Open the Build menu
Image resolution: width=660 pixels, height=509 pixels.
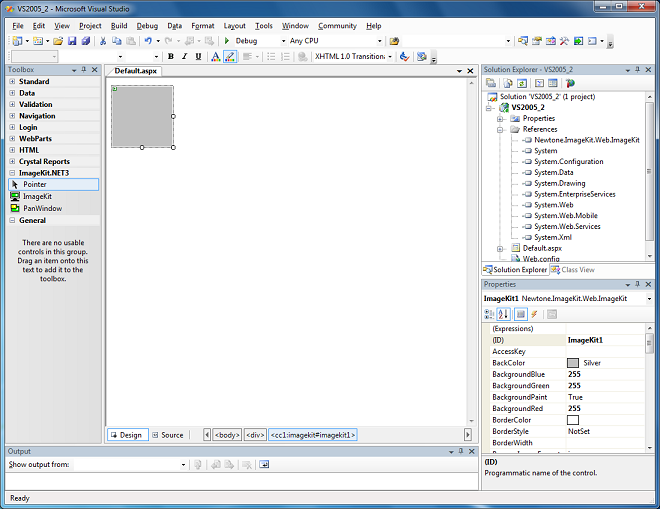pos(119,26)
